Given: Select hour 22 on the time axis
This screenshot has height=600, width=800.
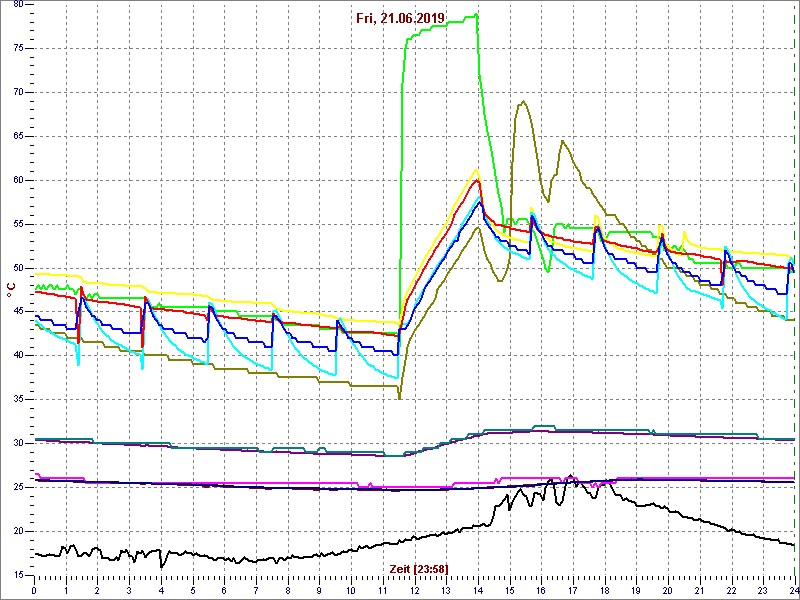Looking at the screenshot, I should pos(731,589).
